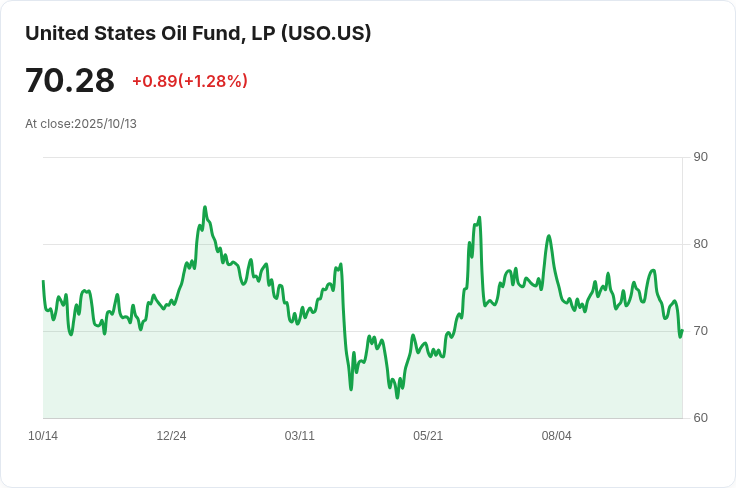
Task: Click the 70 label on the price axis
Action: tap(700, 331)
